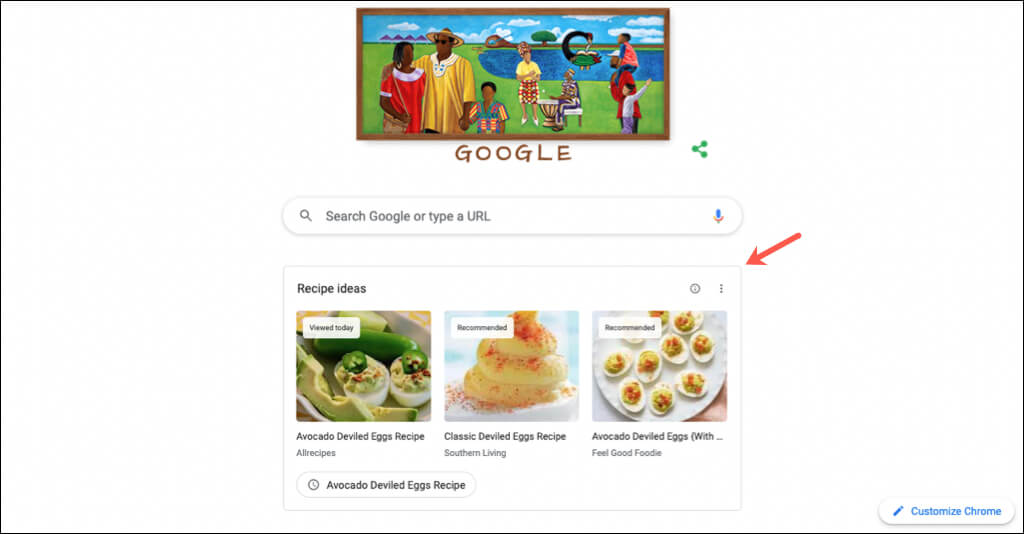The height and width of the screenshot is (534, 1024).
Task: Click the Avocado Deviled Eggs Recipe Allrecipes title
Action: point(360,437)
